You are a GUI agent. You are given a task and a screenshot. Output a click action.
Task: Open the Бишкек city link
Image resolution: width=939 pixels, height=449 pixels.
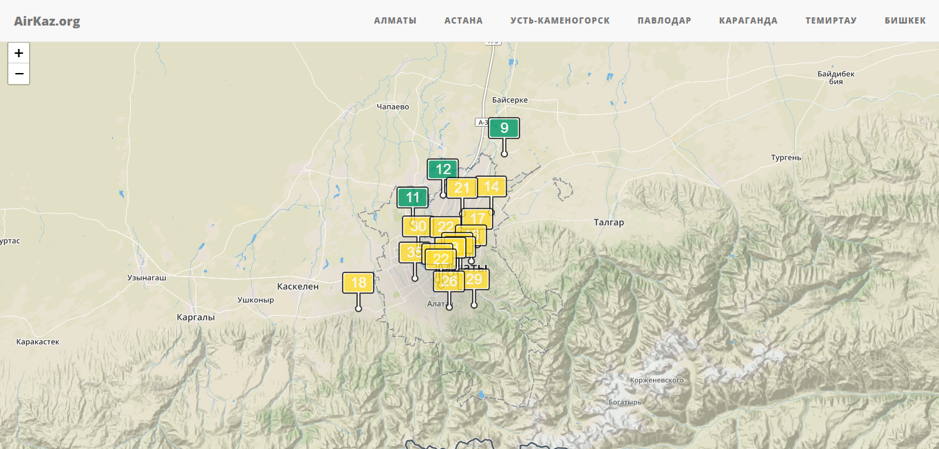pyautogui.click(x=904, y=21)
